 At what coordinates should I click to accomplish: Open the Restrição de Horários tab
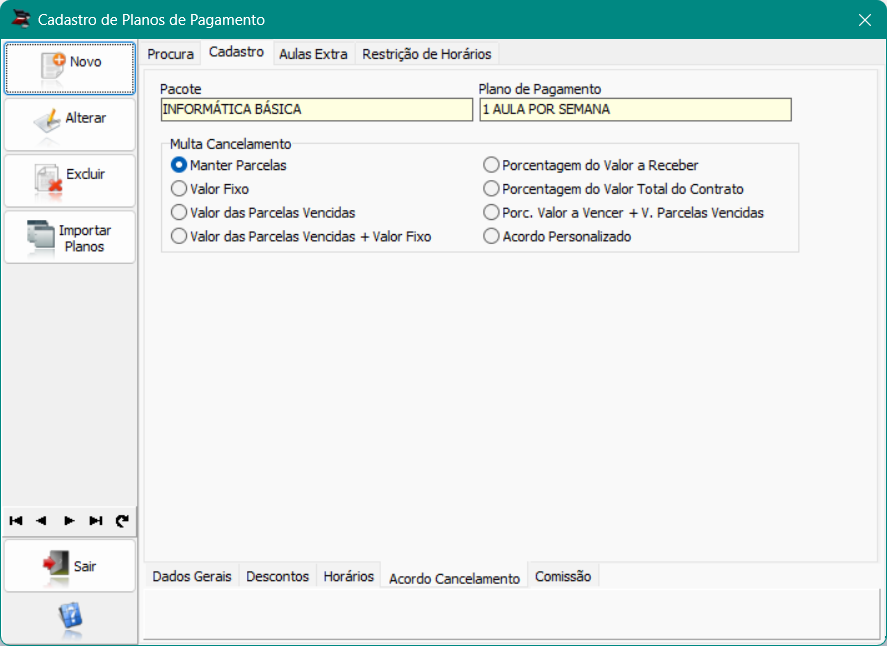(427, 54)
